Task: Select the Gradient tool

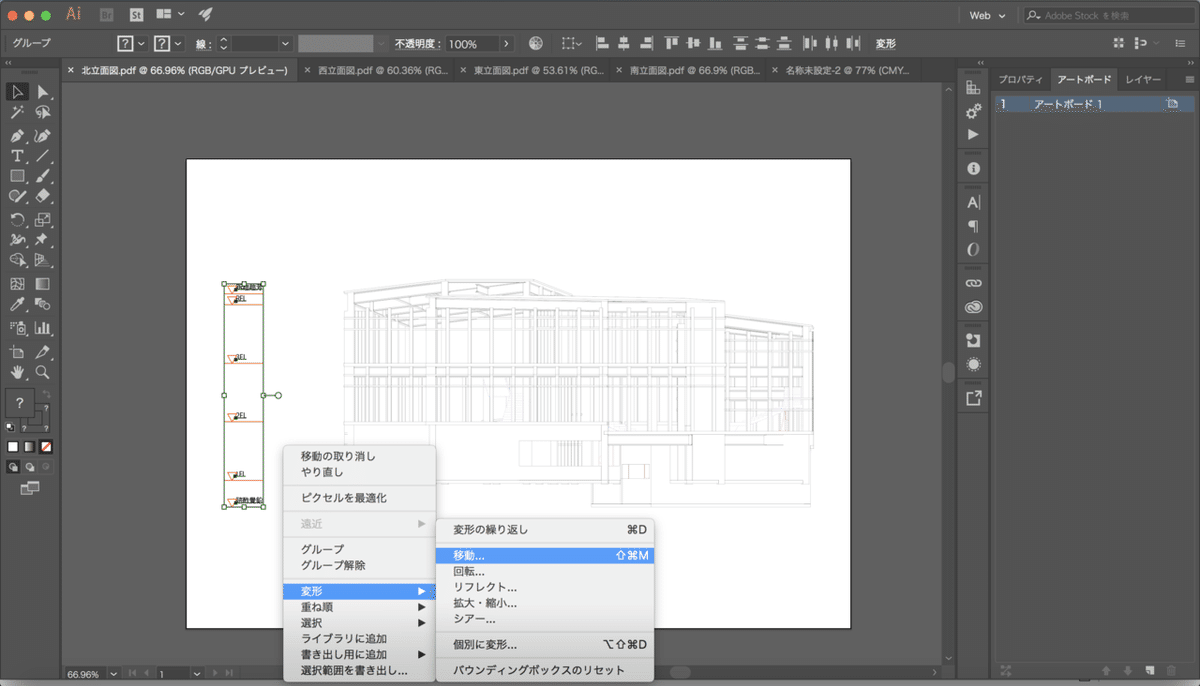Action: (x=43, y=284)
